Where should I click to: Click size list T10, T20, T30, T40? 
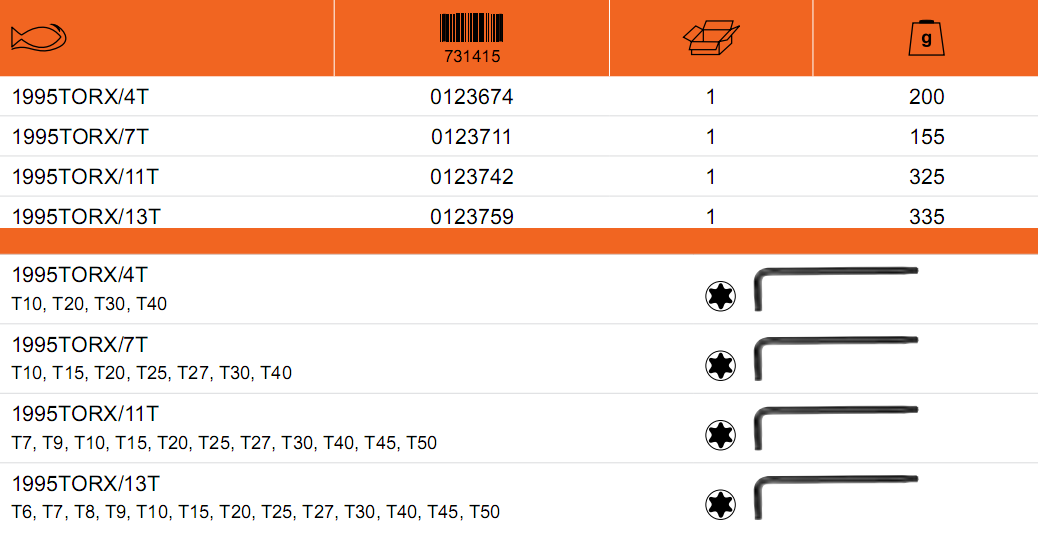point(89,304)
